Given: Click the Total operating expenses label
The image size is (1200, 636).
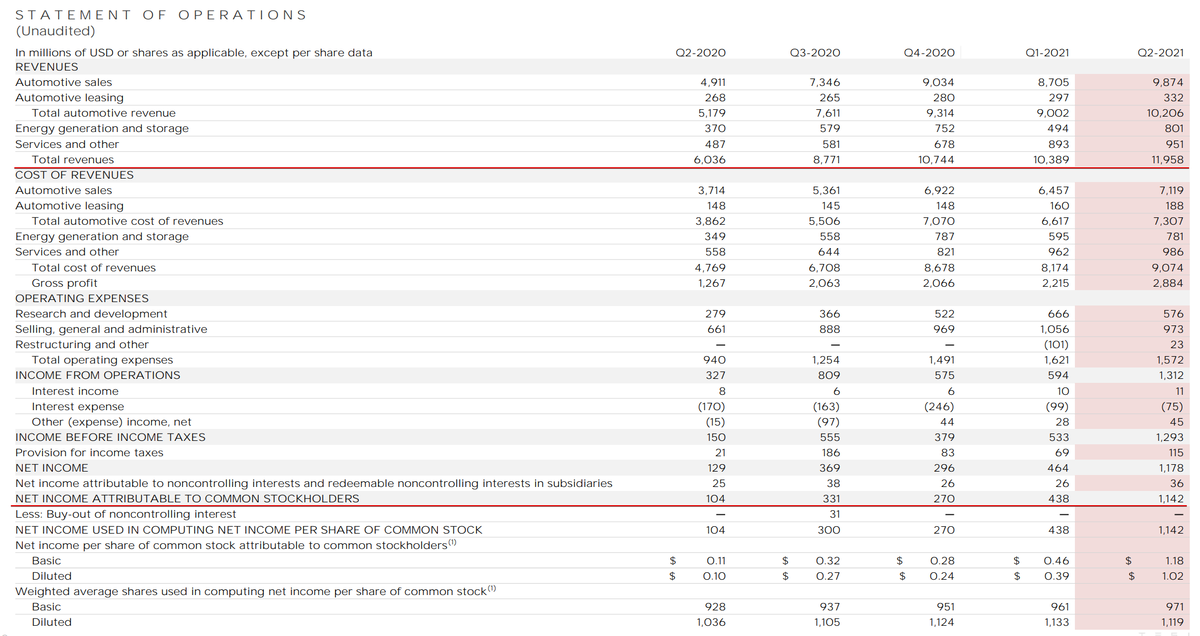Looking at the screenshot, I should pyautogui.click(x=102, y=360).
